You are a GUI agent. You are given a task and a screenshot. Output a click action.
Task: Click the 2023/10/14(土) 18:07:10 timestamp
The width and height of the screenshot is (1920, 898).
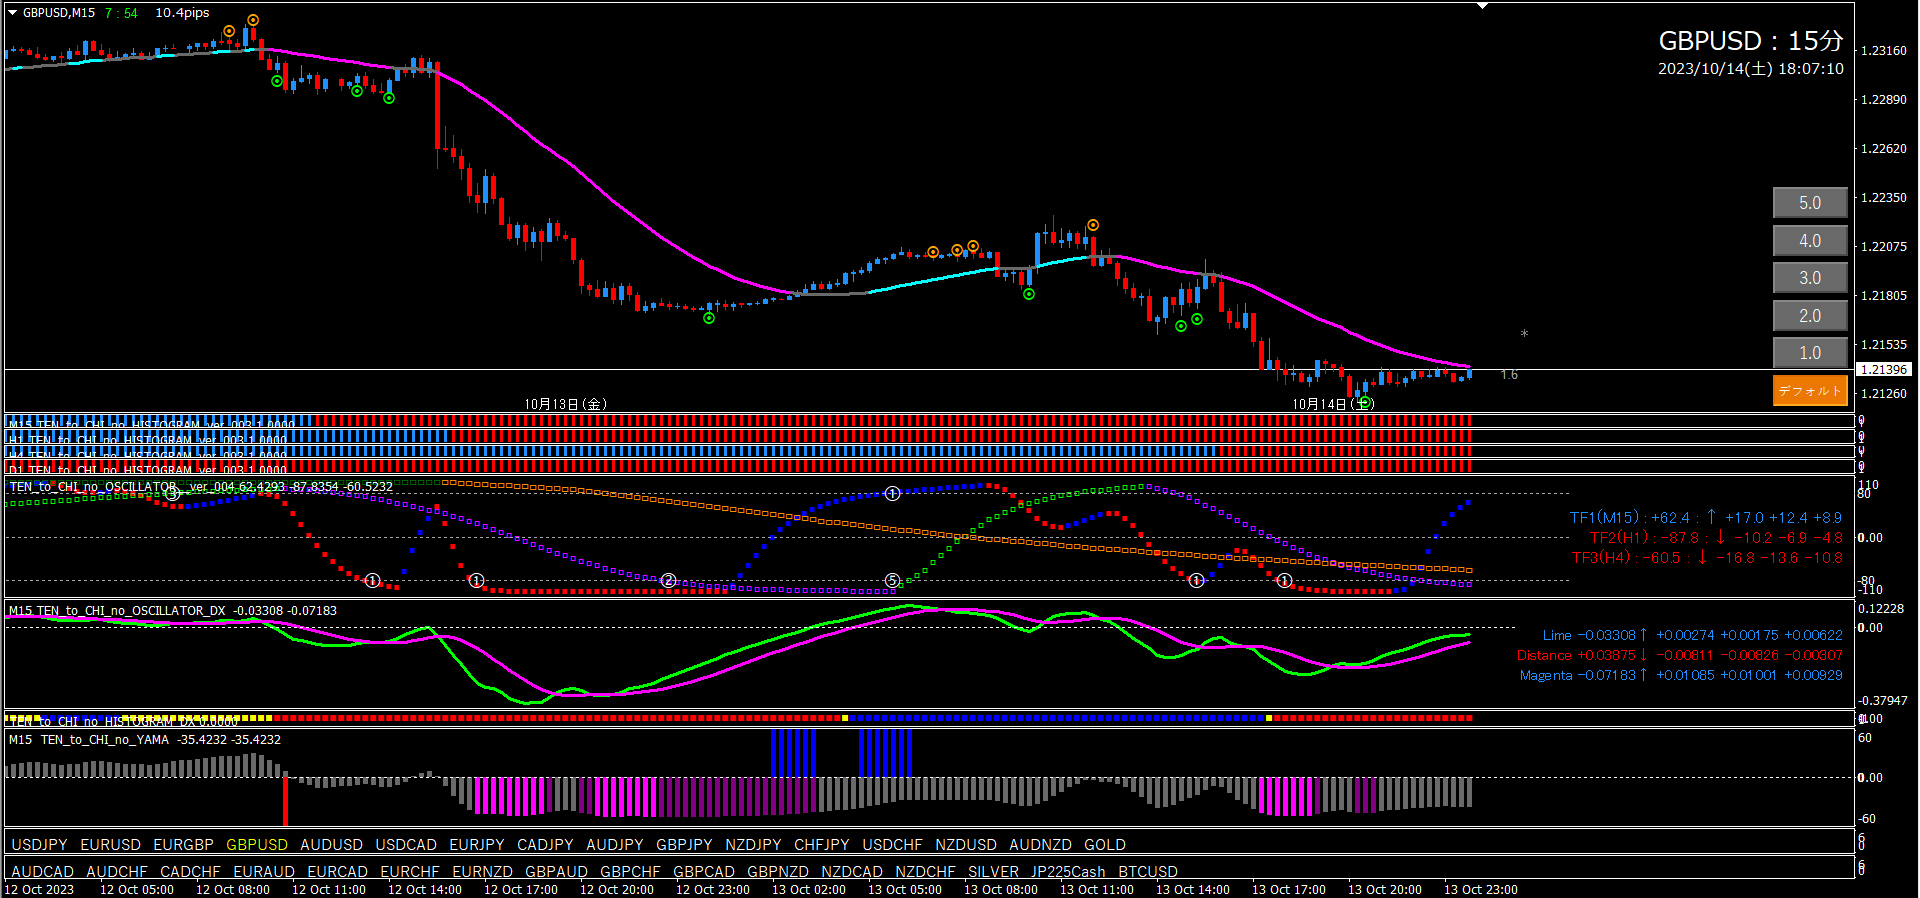1751,69
